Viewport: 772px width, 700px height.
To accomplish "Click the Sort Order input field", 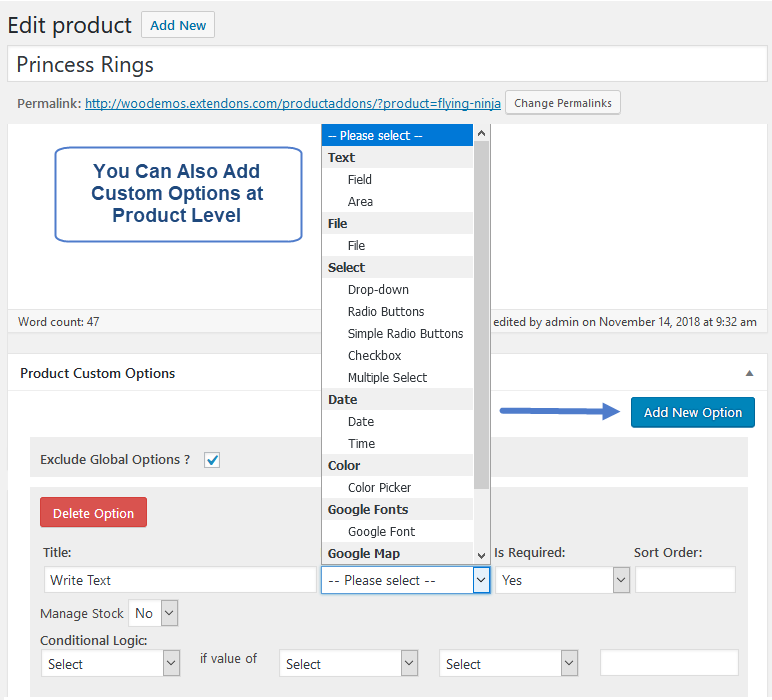I will (x=685, y=580).
